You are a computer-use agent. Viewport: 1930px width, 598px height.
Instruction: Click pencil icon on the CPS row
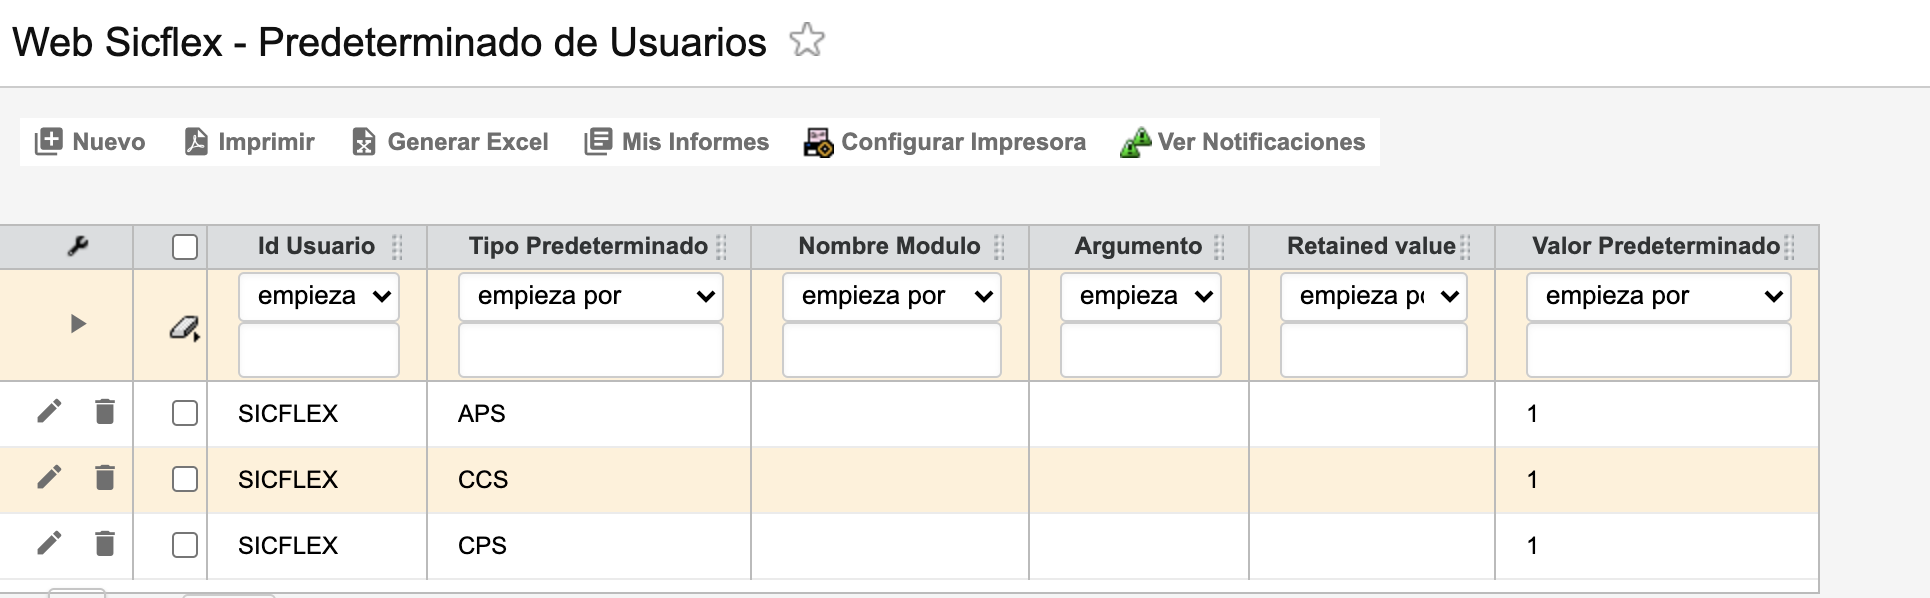click(x=49, y=543)
